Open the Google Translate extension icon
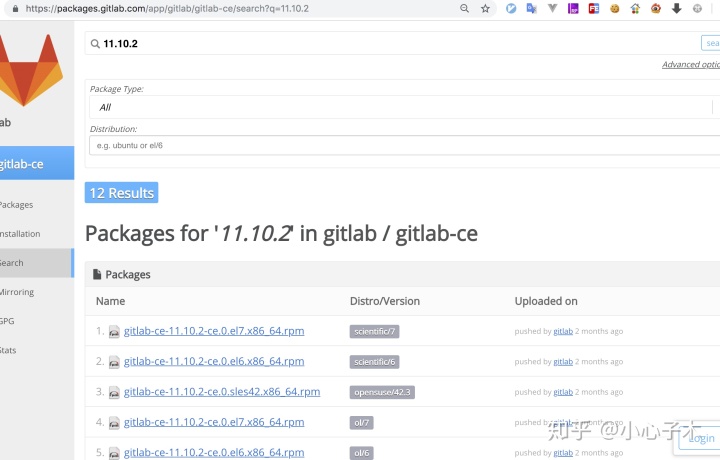The height and width of the screenshot is (460, 720). click(x=532, y=8)
